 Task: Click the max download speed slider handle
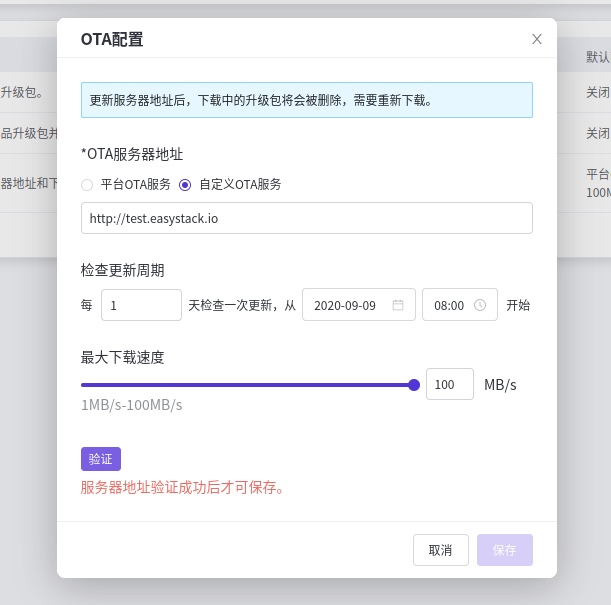414,385
